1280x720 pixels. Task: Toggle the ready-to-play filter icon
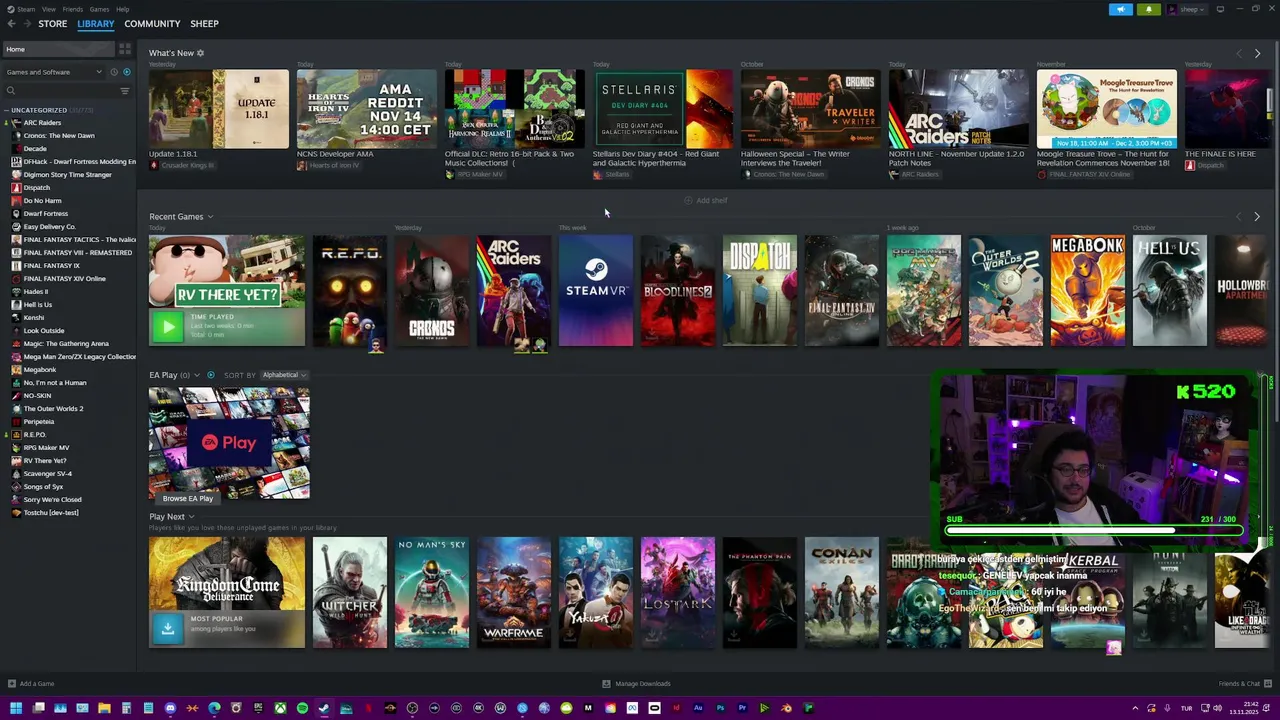(x=126, y=72)
